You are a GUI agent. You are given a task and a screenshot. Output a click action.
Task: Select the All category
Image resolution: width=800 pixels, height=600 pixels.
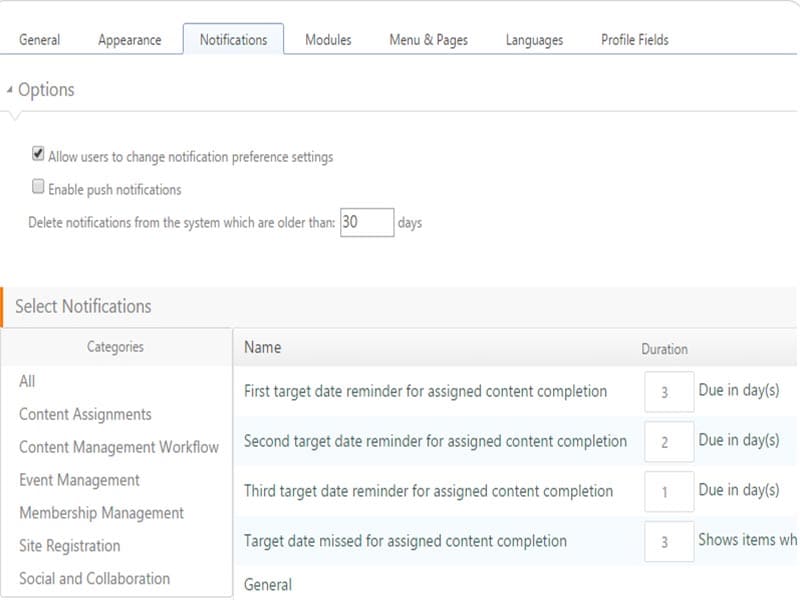(27, 381)
